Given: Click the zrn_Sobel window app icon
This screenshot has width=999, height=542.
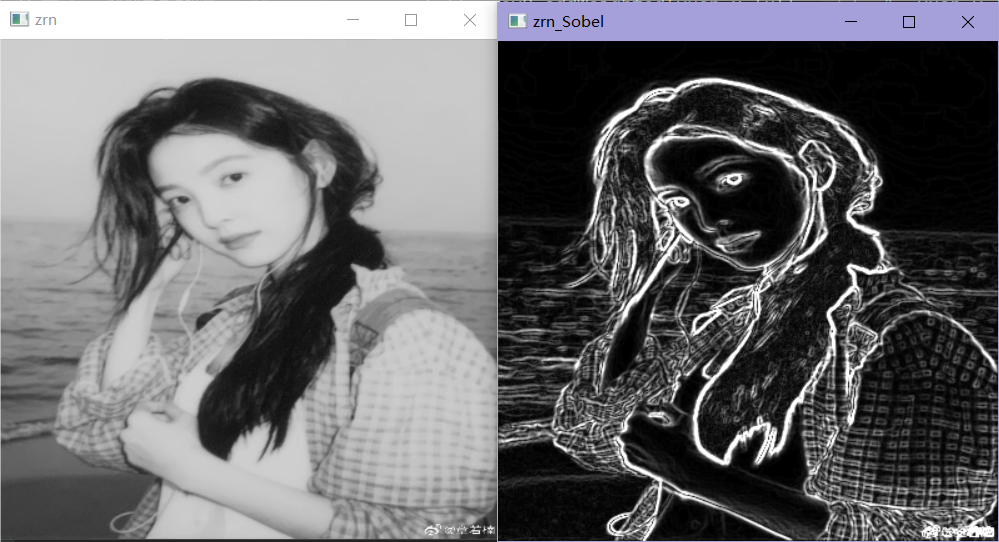Looking at the screenshot, I should 517,22.
